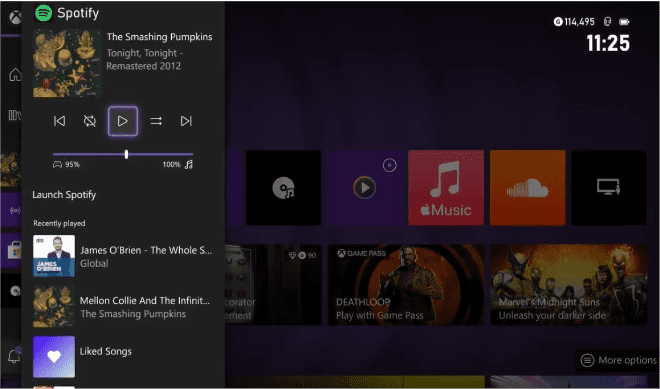
Task: Skip to the next track
Action: (x=186, y=121)
